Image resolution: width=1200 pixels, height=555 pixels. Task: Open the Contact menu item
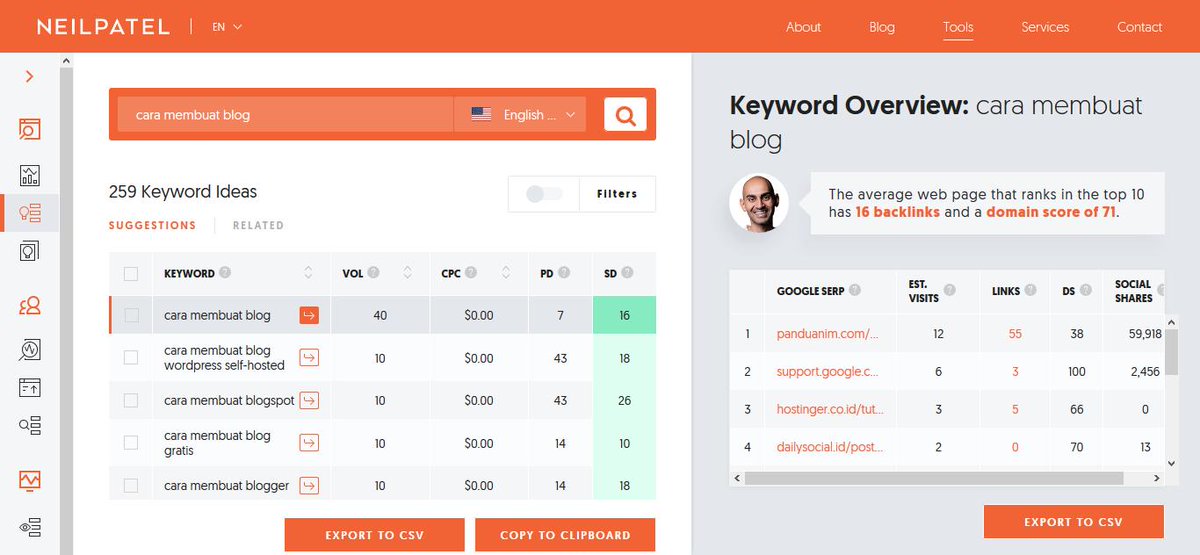coord(1139,27)
